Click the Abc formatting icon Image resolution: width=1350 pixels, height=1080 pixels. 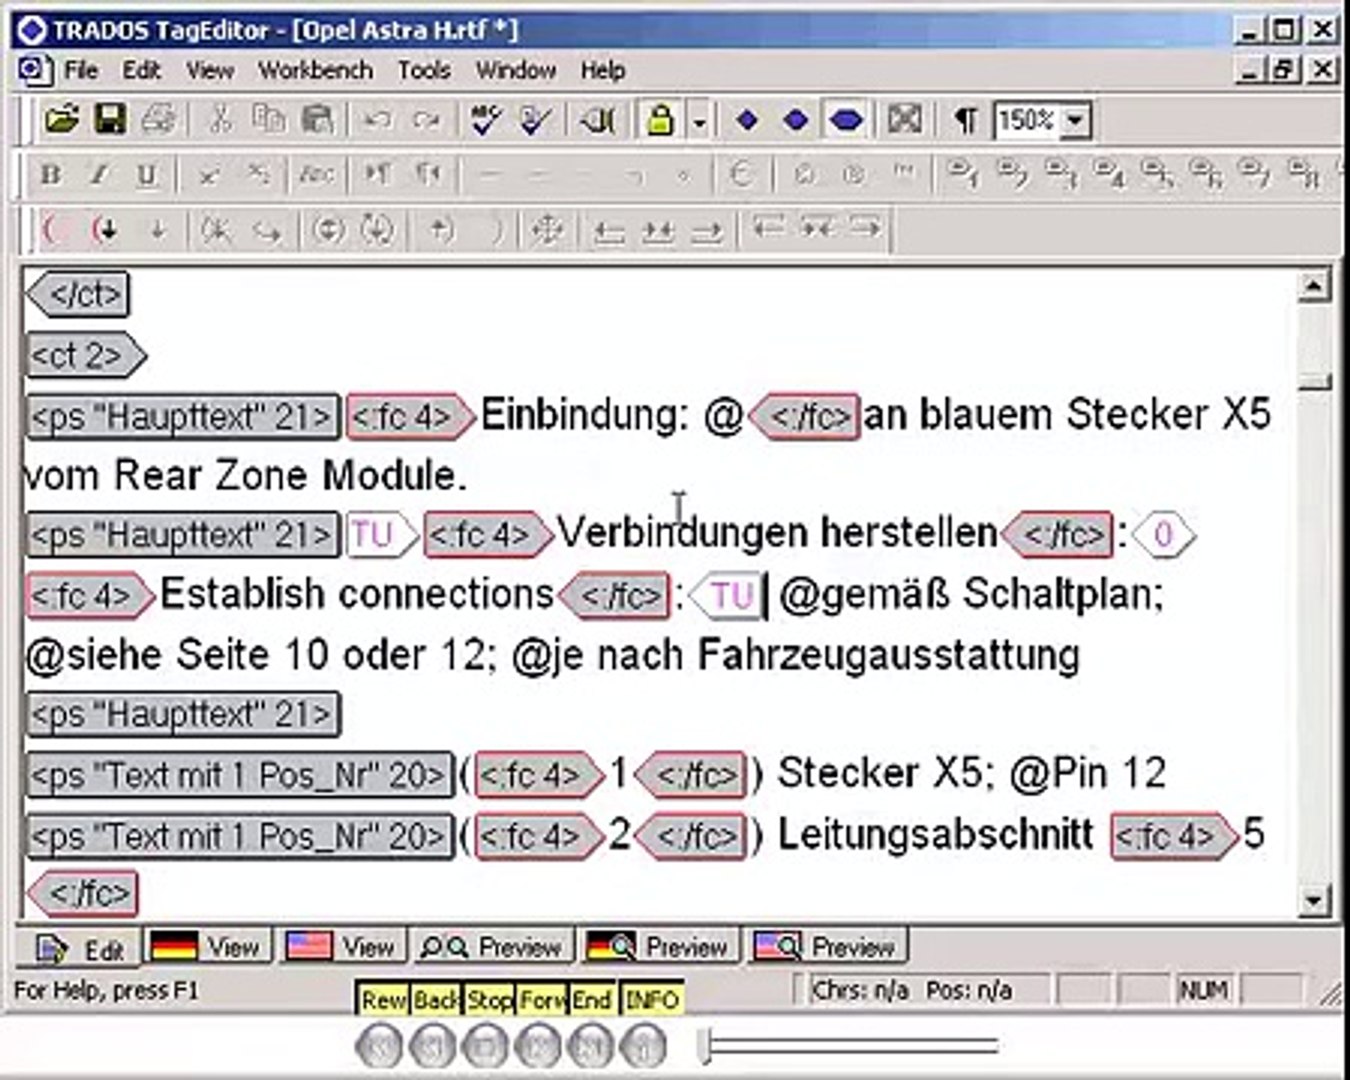coord(316,175)
